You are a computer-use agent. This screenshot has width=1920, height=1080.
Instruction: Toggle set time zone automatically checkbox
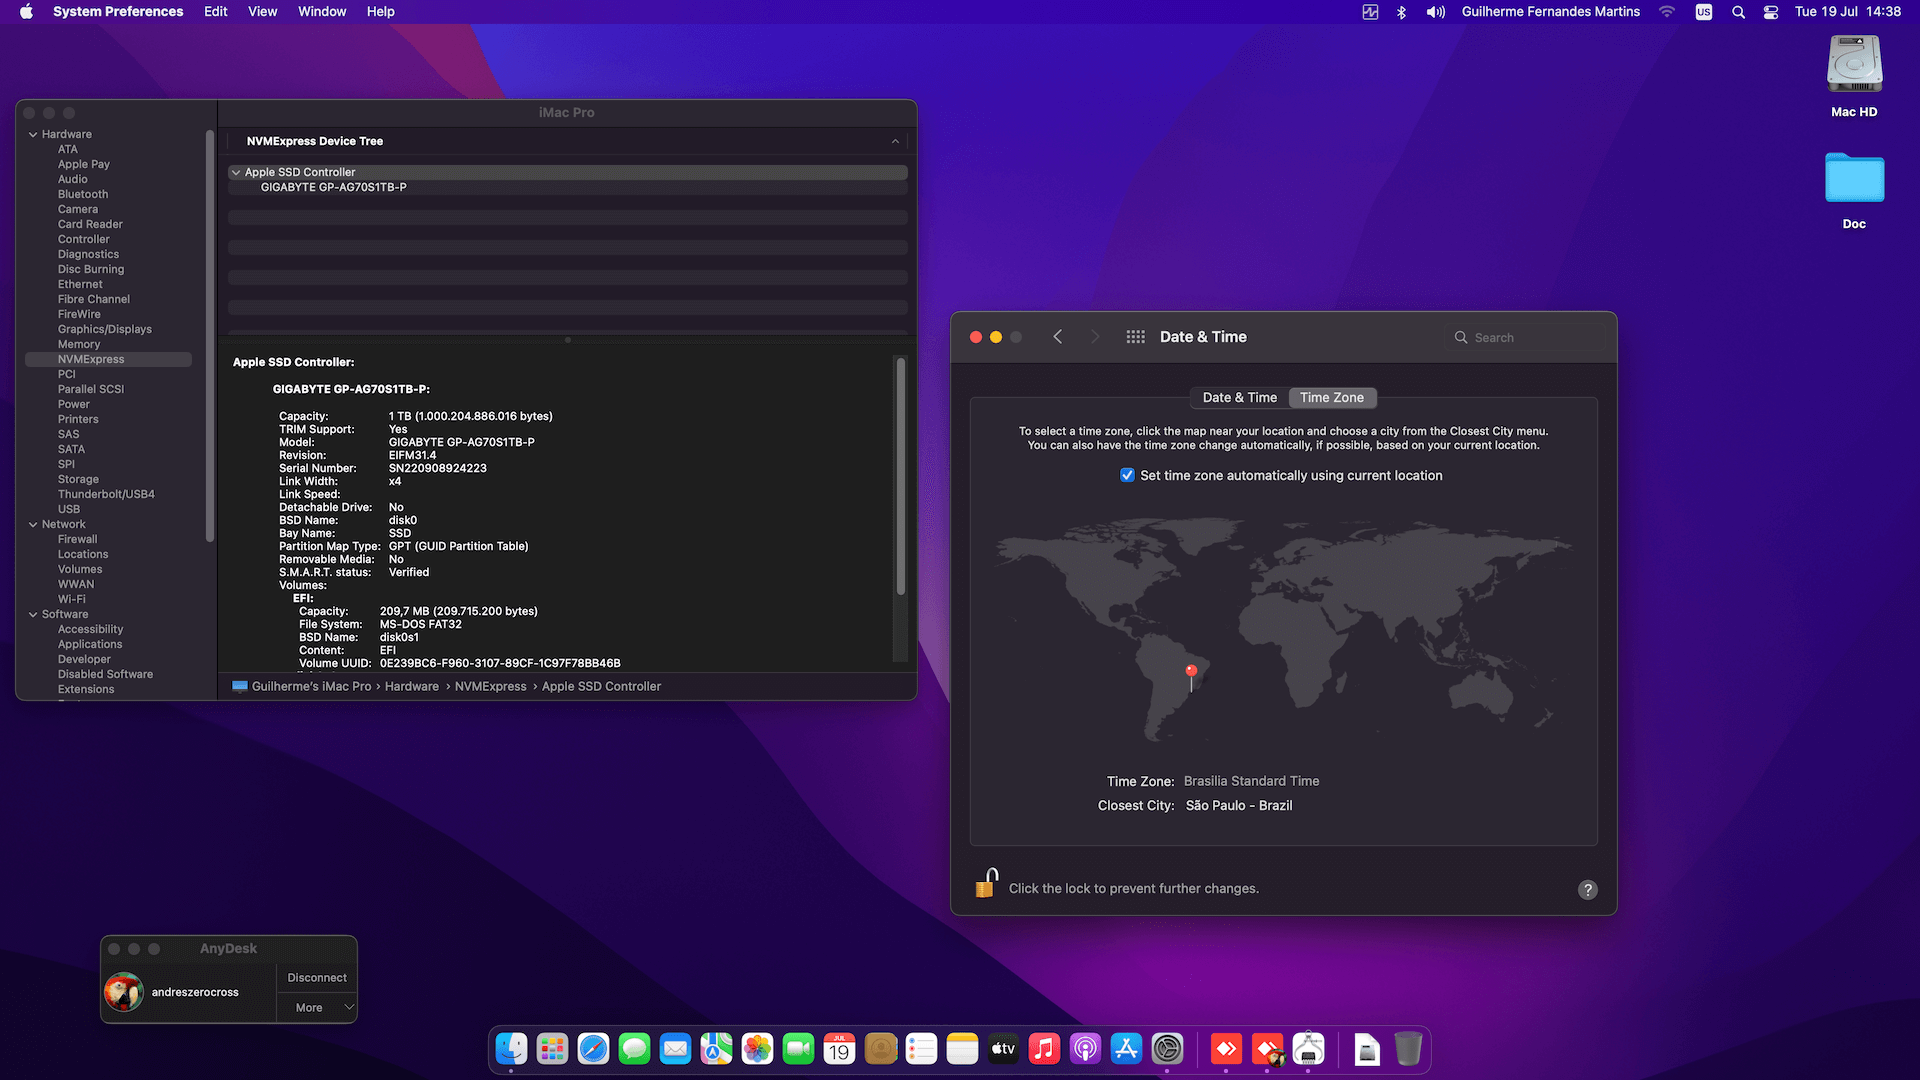(1127, 475)
